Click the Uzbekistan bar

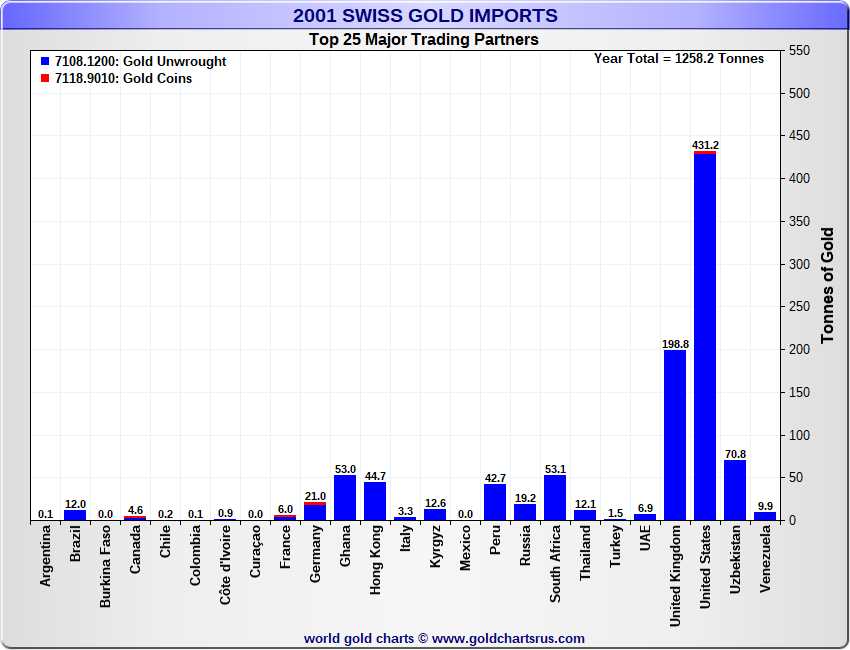click(x=735, y=490)
